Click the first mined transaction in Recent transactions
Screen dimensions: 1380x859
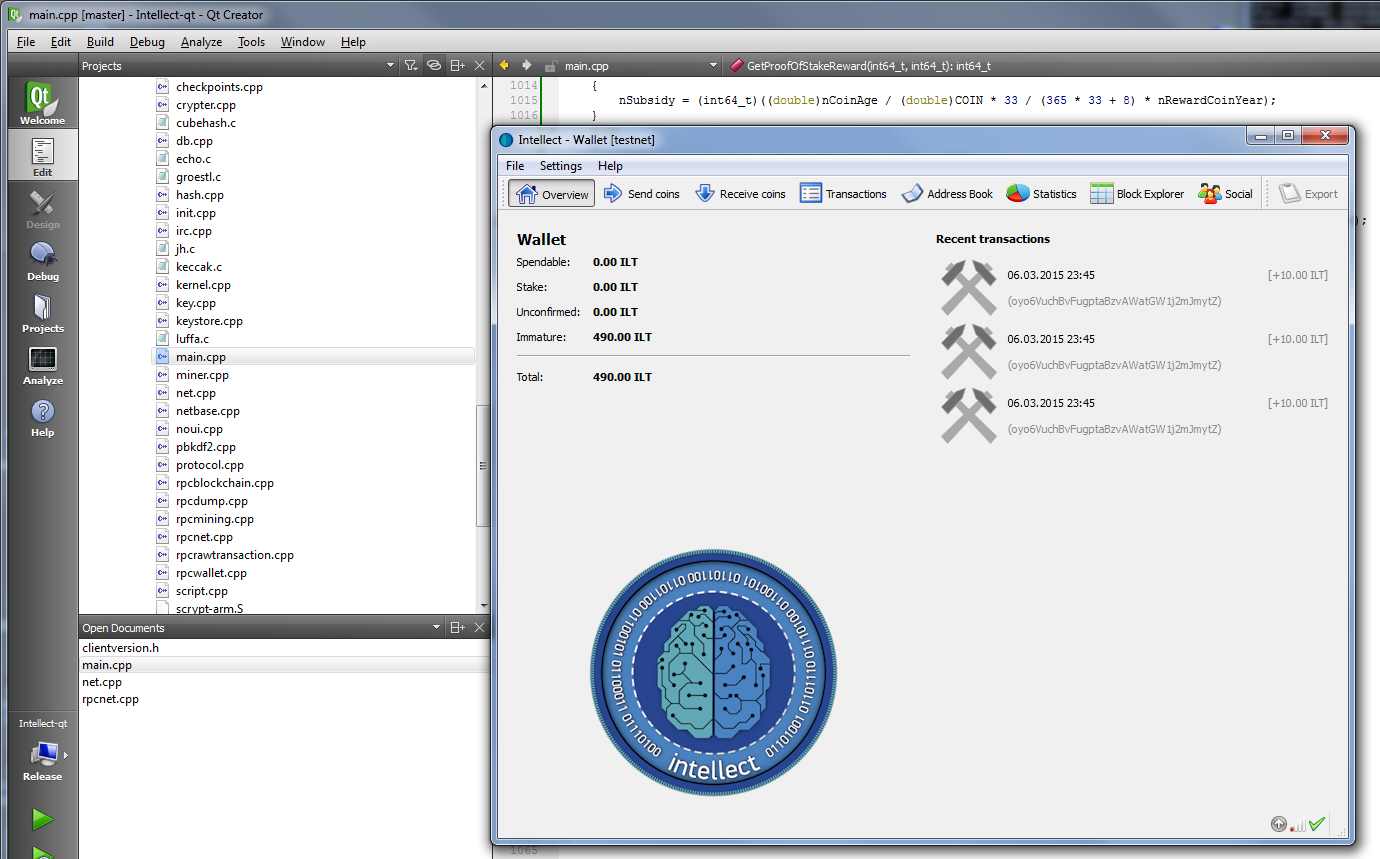point(1133,287)
